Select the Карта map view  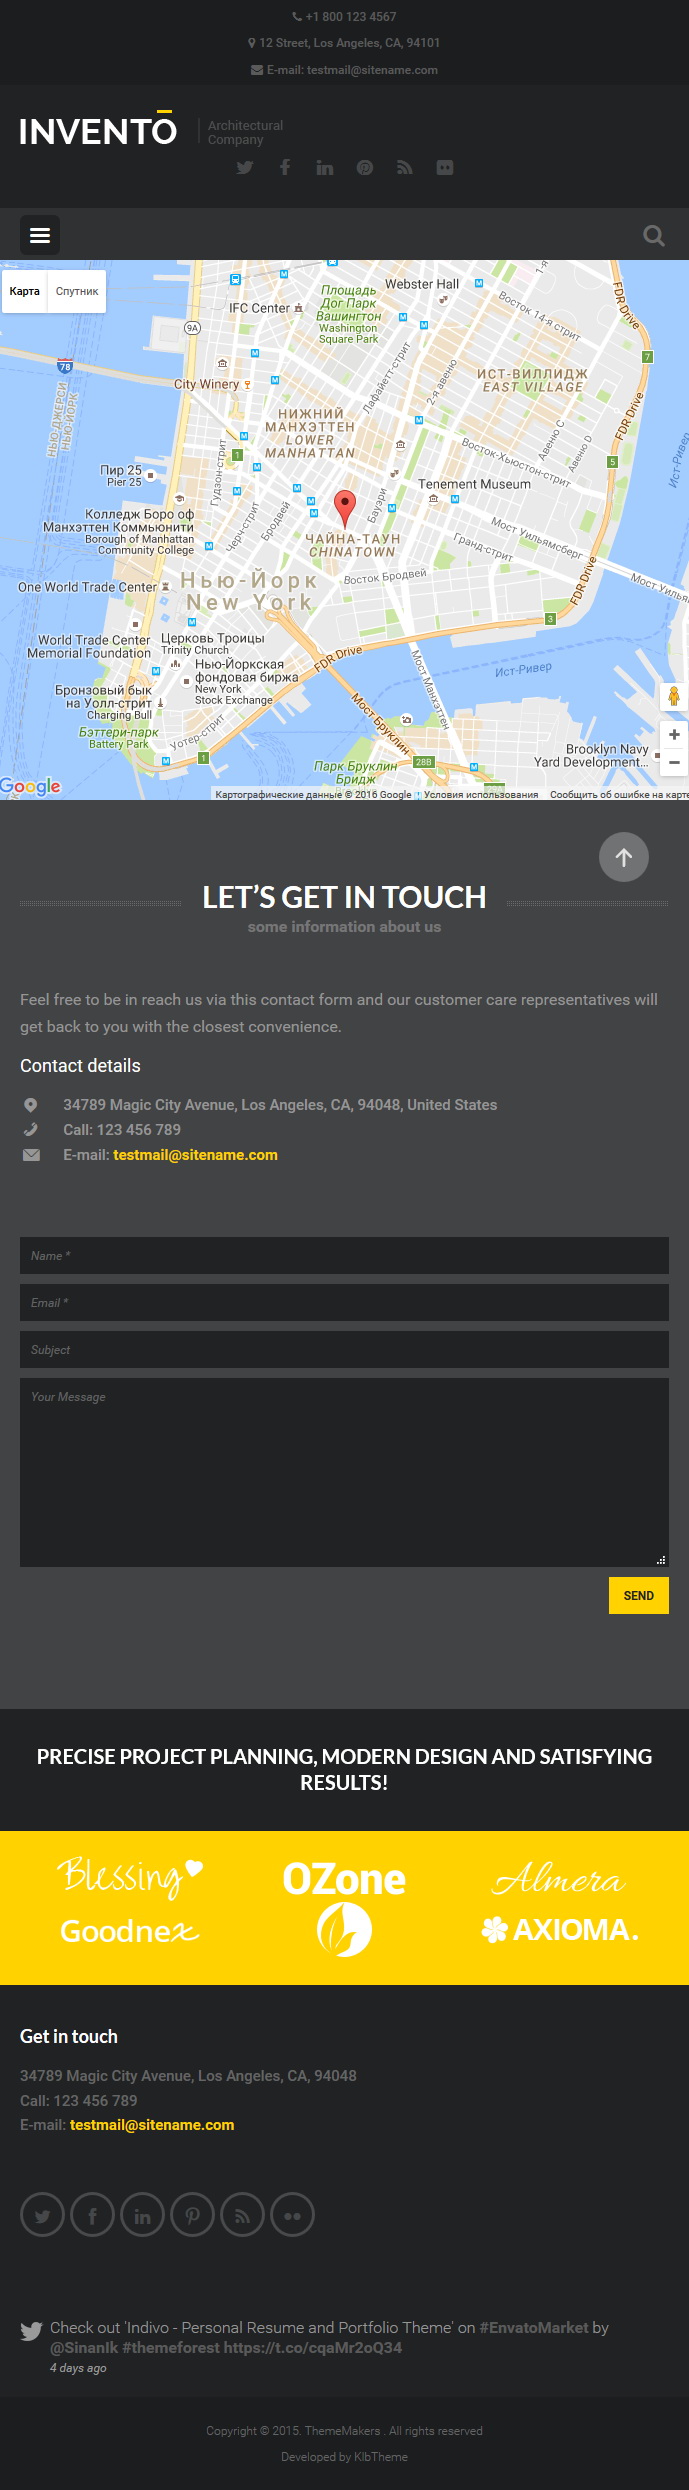[x=25, y=291]
